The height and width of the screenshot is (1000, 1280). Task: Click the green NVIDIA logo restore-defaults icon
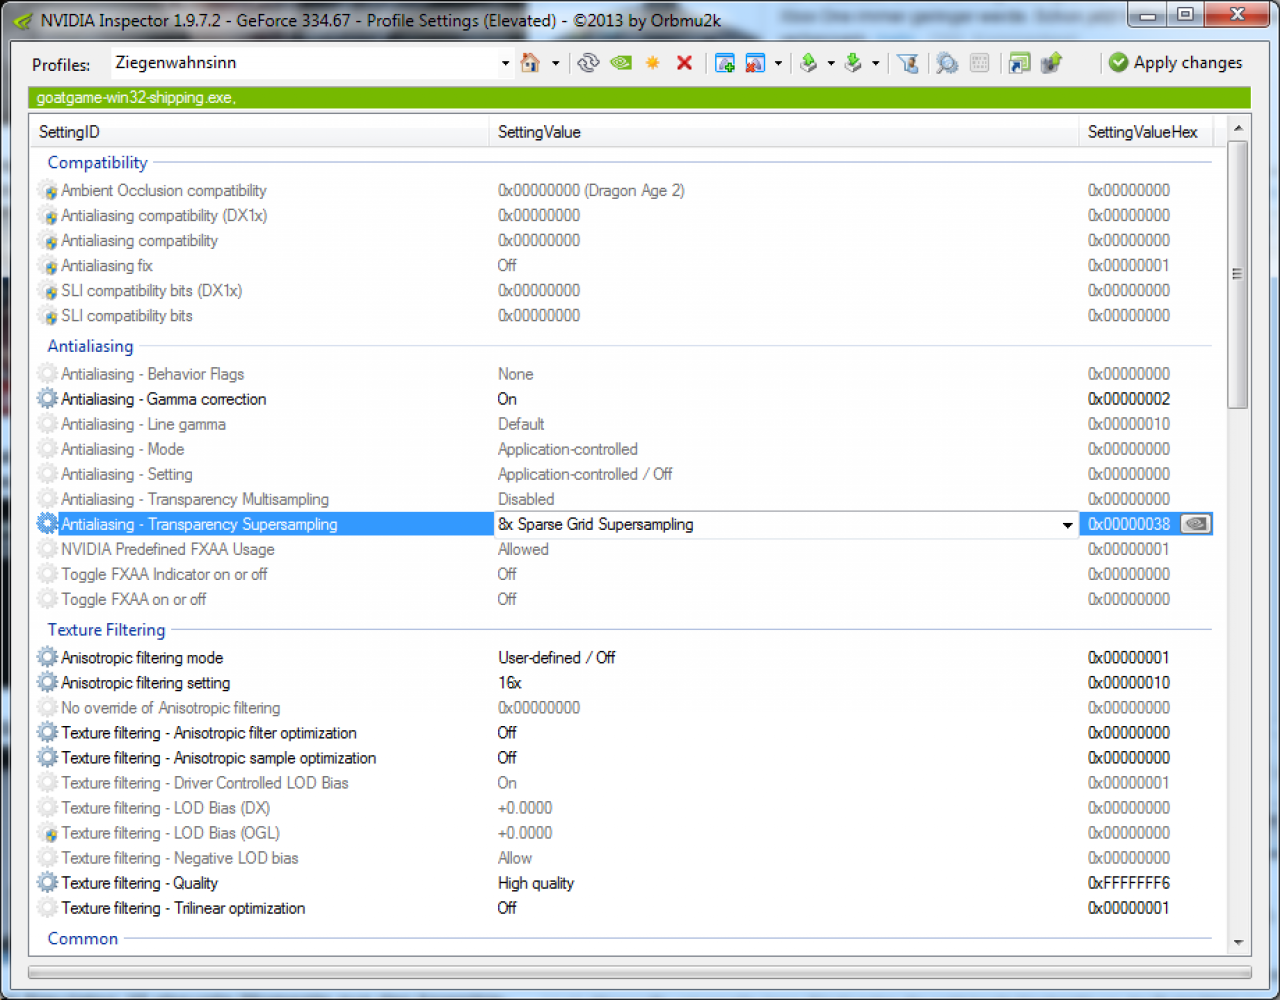click(x=621, y=63)
